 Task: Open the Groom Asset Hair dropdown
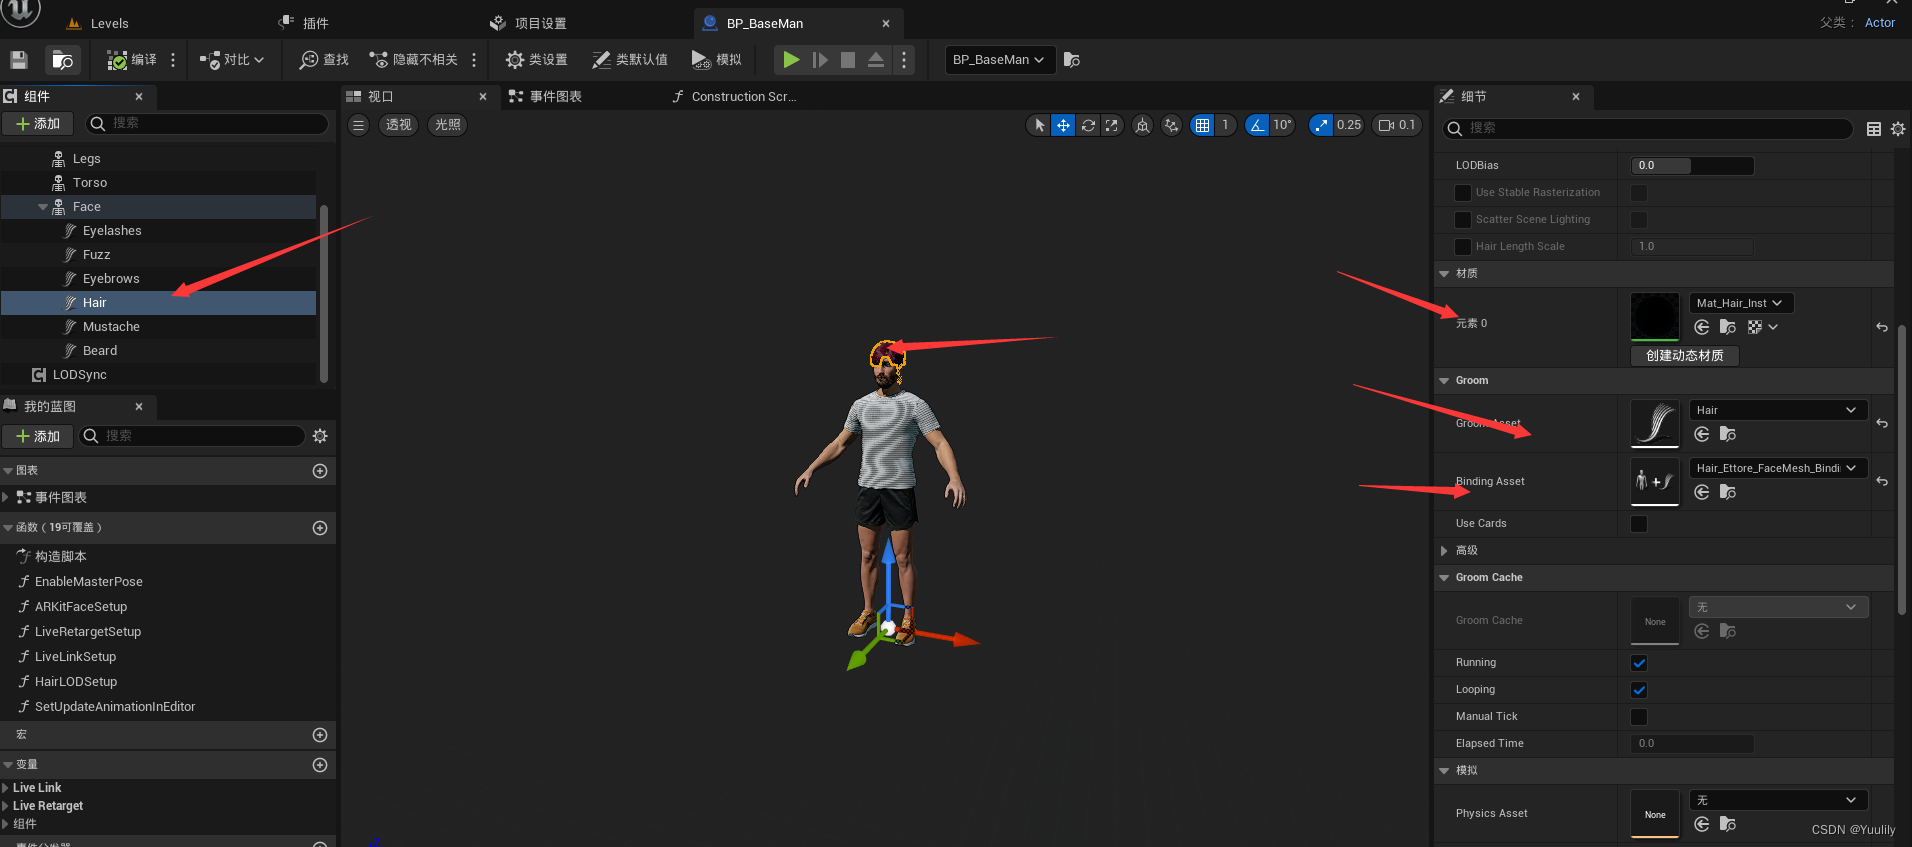1778,410
